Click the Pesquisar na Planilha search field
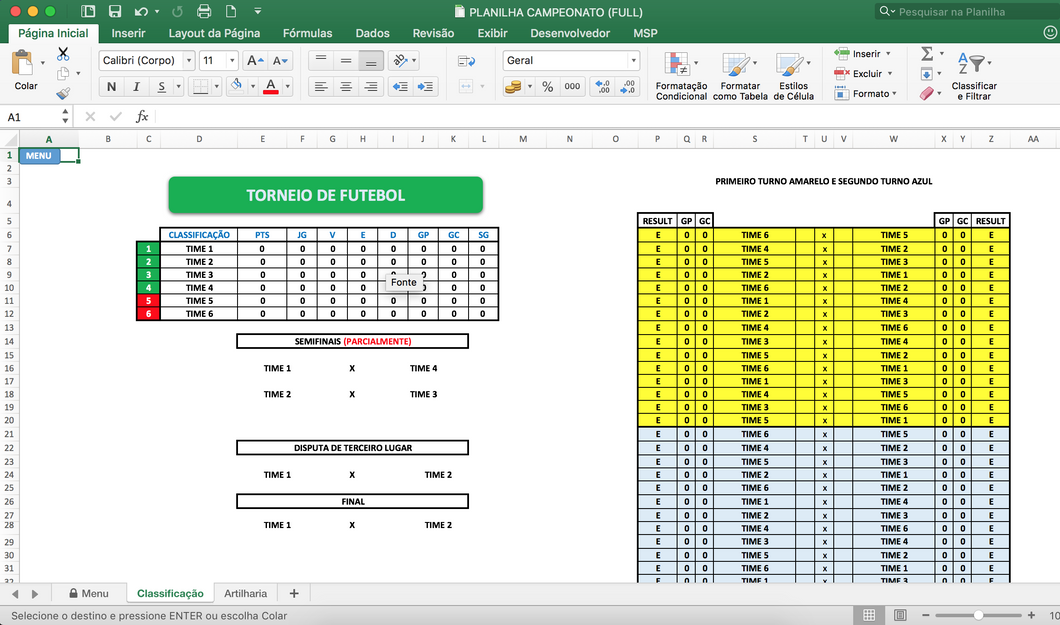 pyautogui.click(x=965, y=12)
